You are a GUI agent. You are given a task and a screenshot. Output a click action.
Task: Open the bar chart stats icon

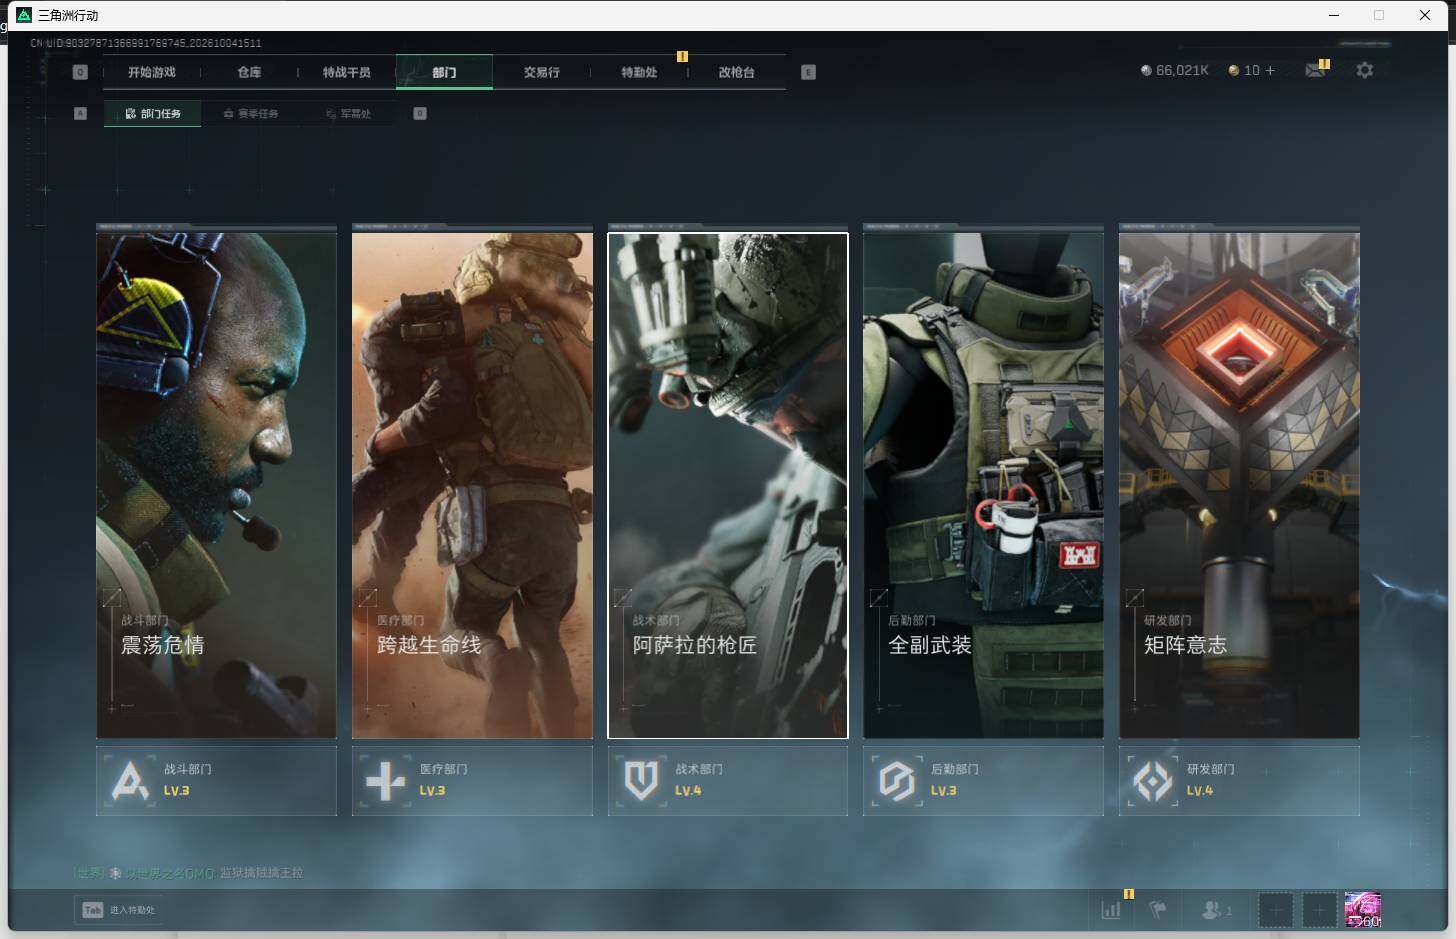1111,910
